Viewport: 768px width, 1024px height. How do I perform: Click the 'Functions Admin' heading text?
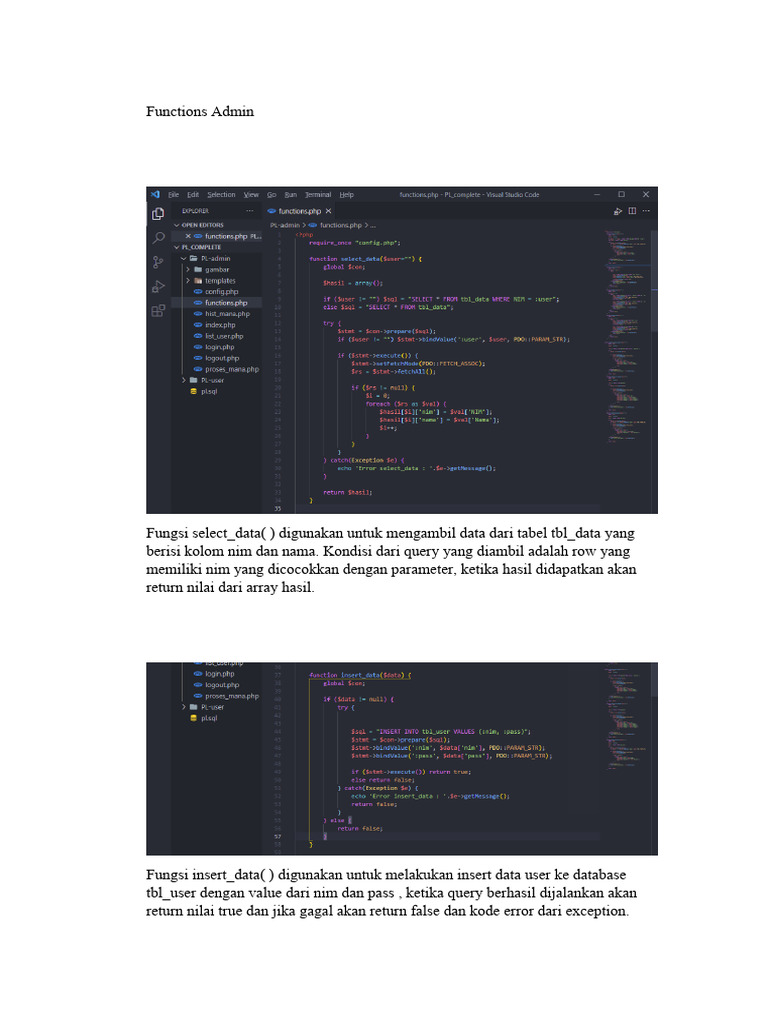pyautogui.click(x=200, y=111)
